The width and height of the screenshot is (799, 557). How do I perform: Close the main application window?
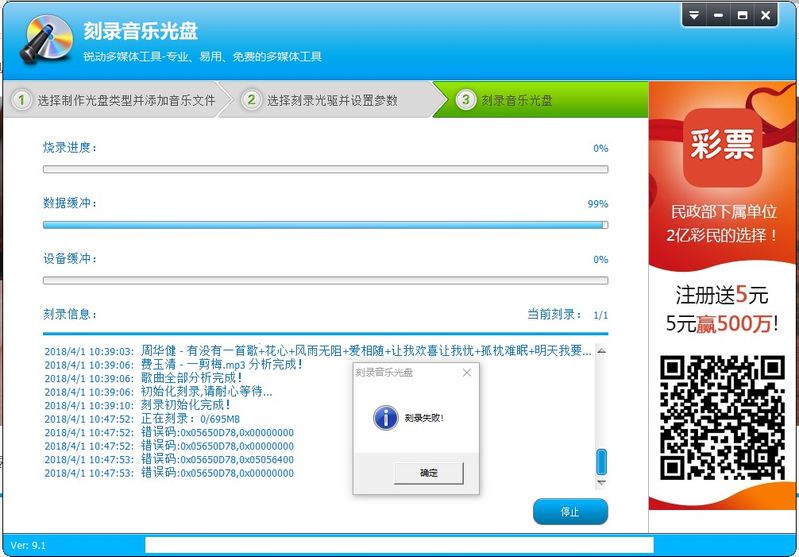766,15
